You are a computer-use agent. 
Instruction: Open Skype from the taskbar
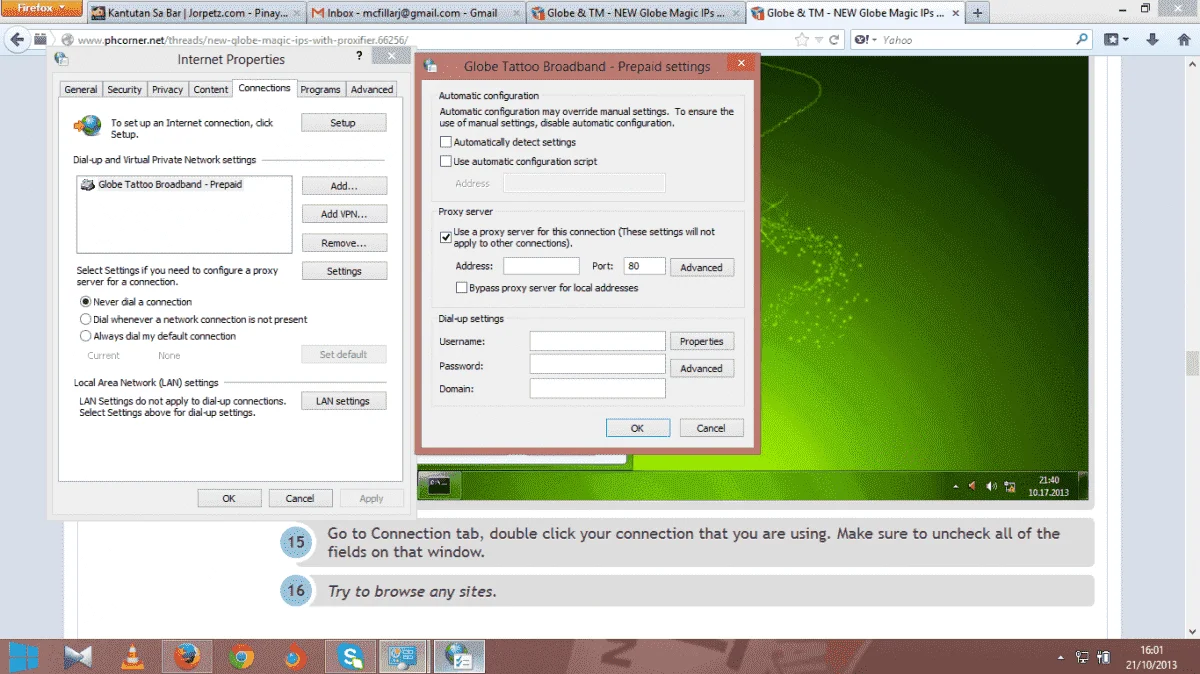tap(350, 657)
